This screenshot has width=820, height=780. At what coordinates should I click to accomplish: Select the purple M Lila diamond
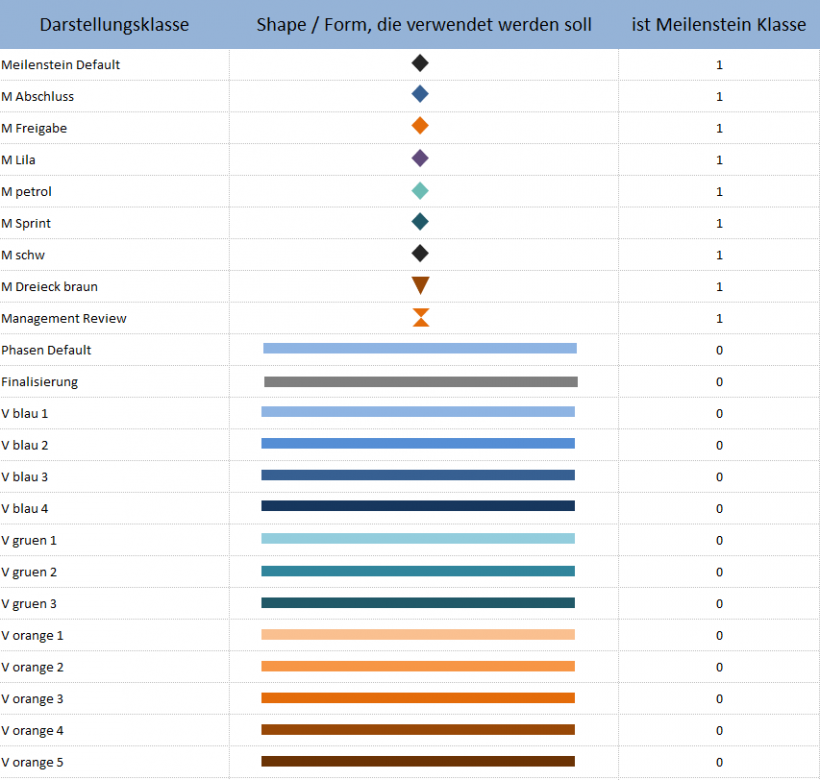(x=420, y=158)
